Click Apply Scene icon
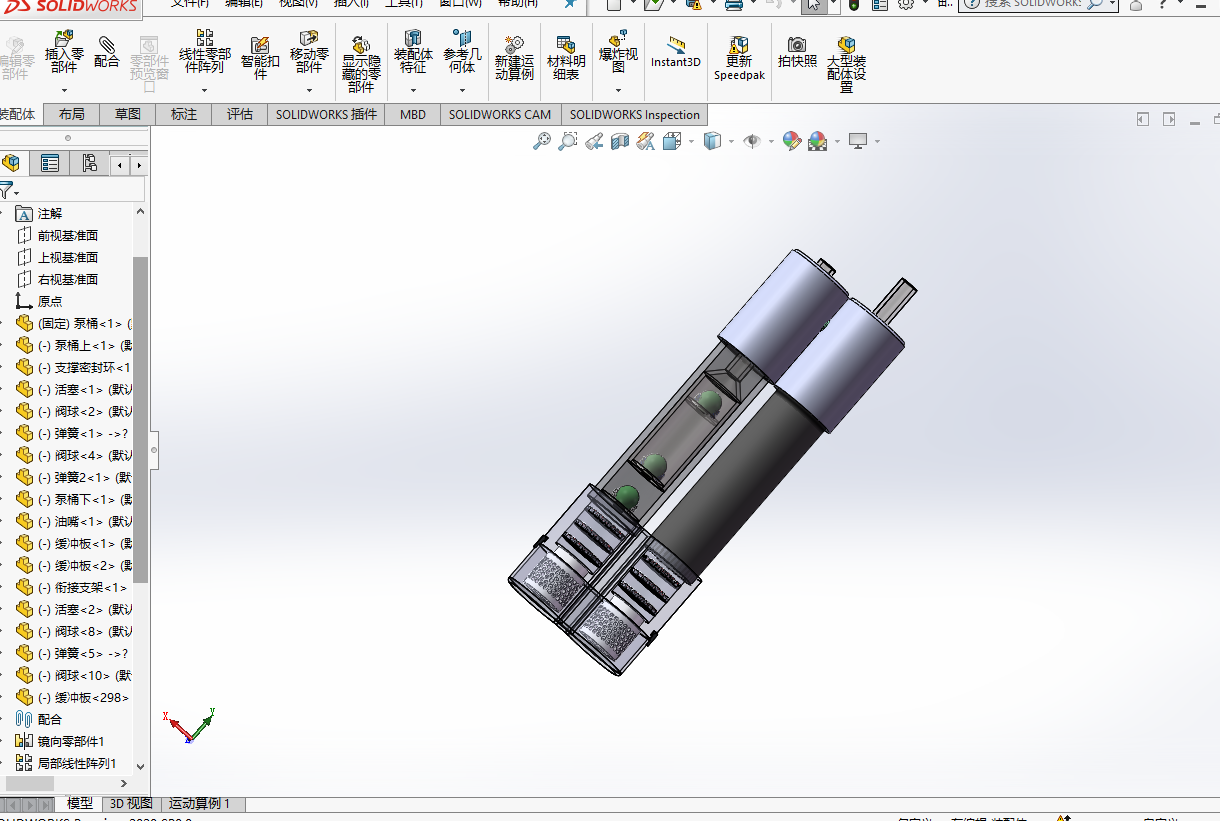Image resolution: width=1220 pixels, height=821 pixels. click(818, 141)
